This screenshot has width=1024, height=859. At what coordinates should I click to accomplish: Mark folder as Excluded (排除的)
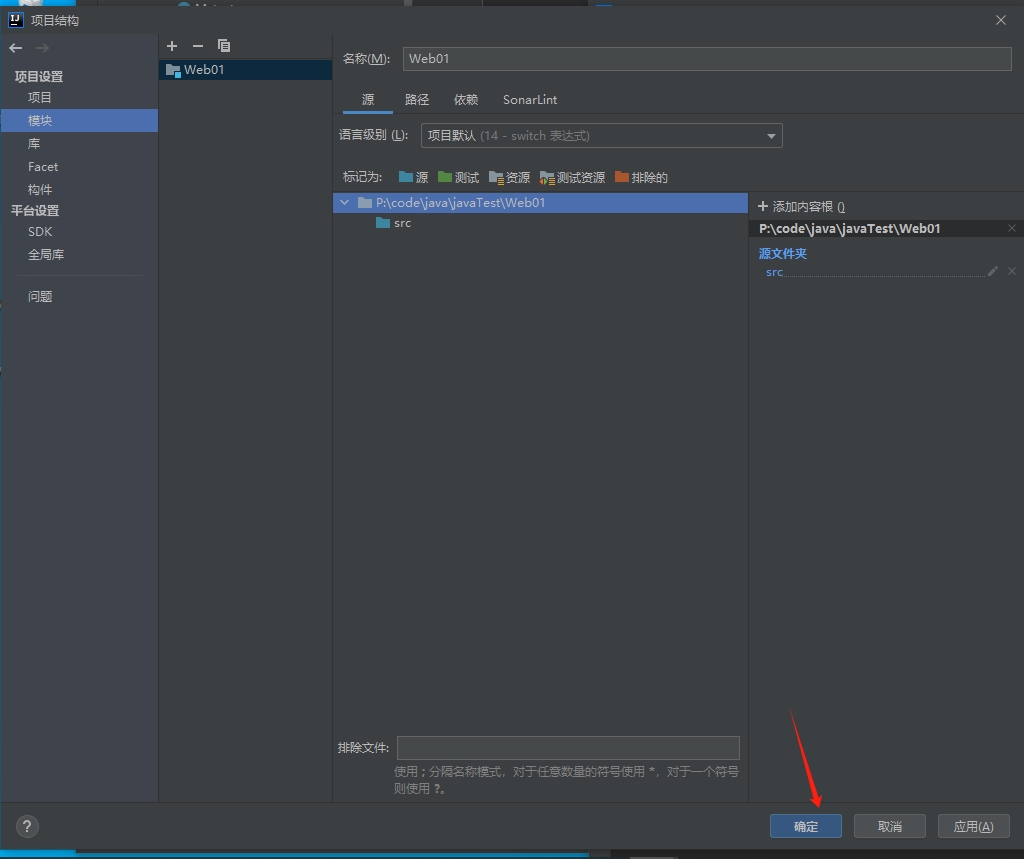[641, 177]
